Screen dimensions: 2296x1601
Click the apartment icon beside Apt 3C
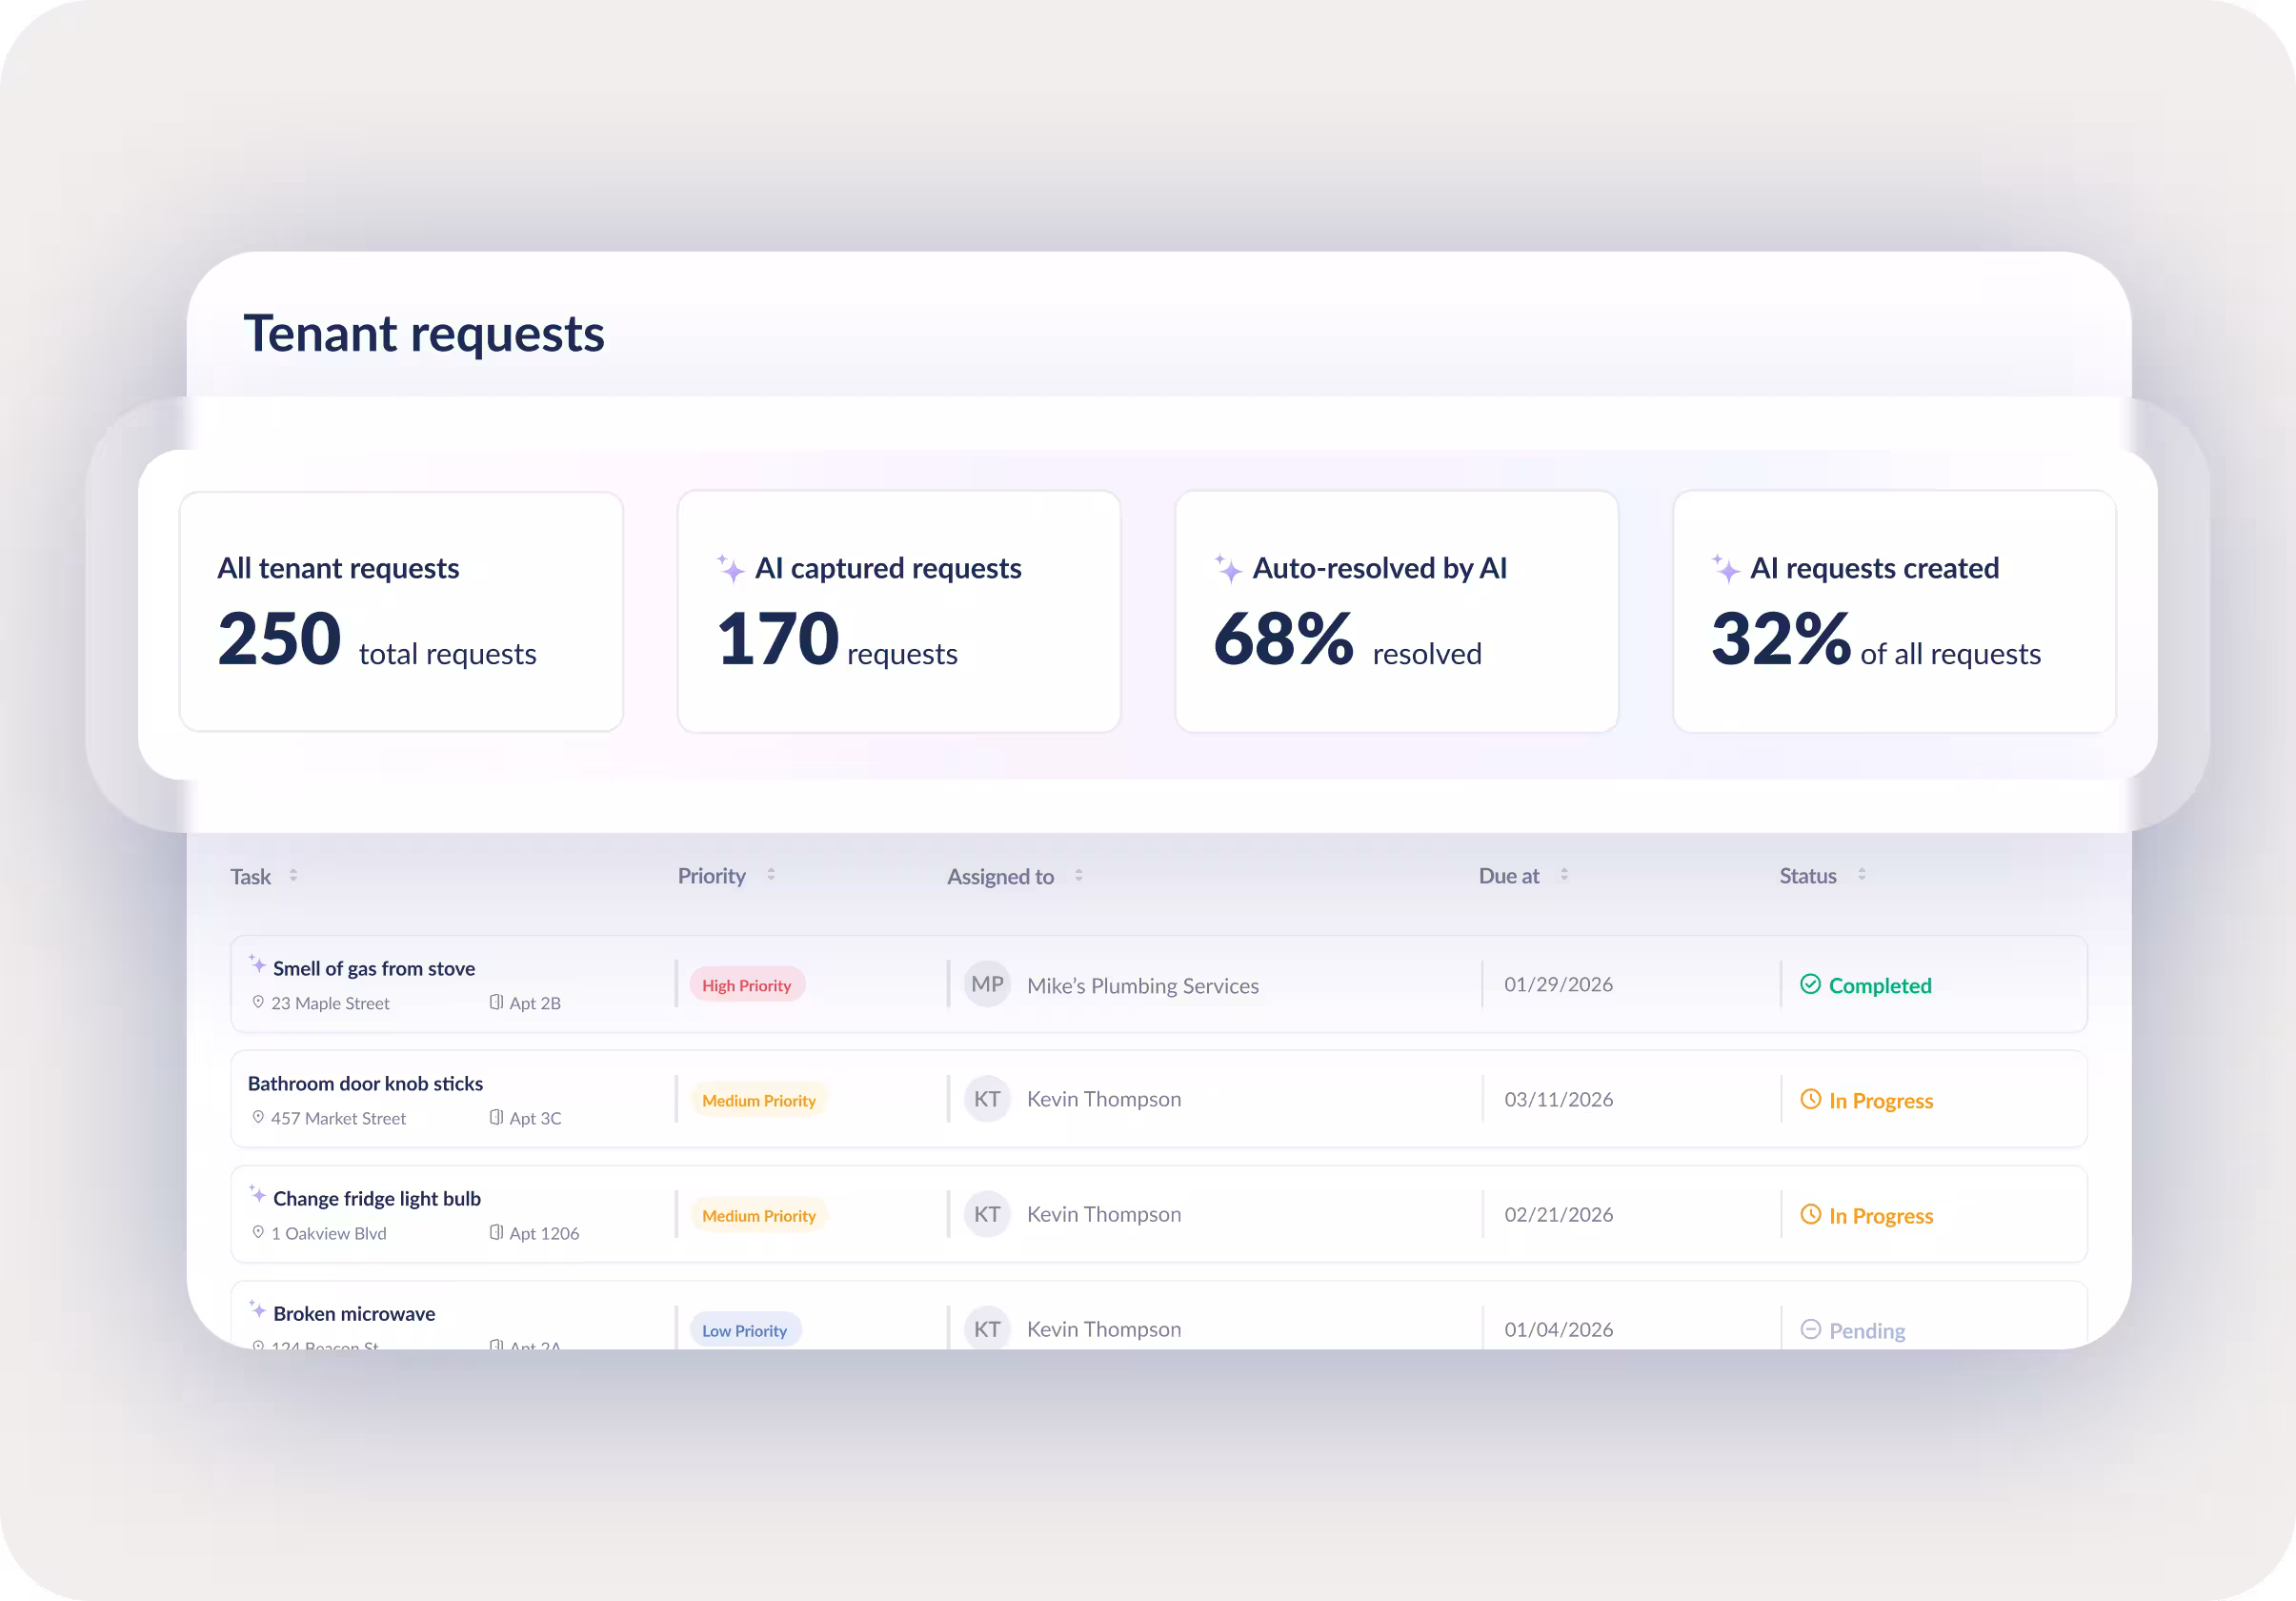tap(496, 1117)
